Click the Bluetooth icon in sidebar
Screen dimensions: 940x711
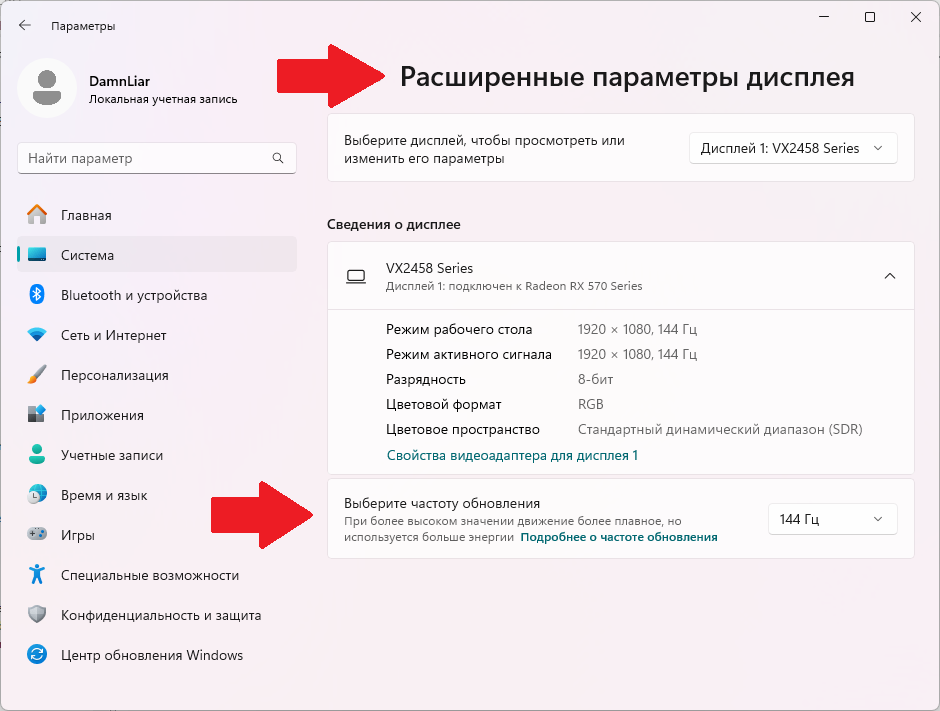coord(37,295)
